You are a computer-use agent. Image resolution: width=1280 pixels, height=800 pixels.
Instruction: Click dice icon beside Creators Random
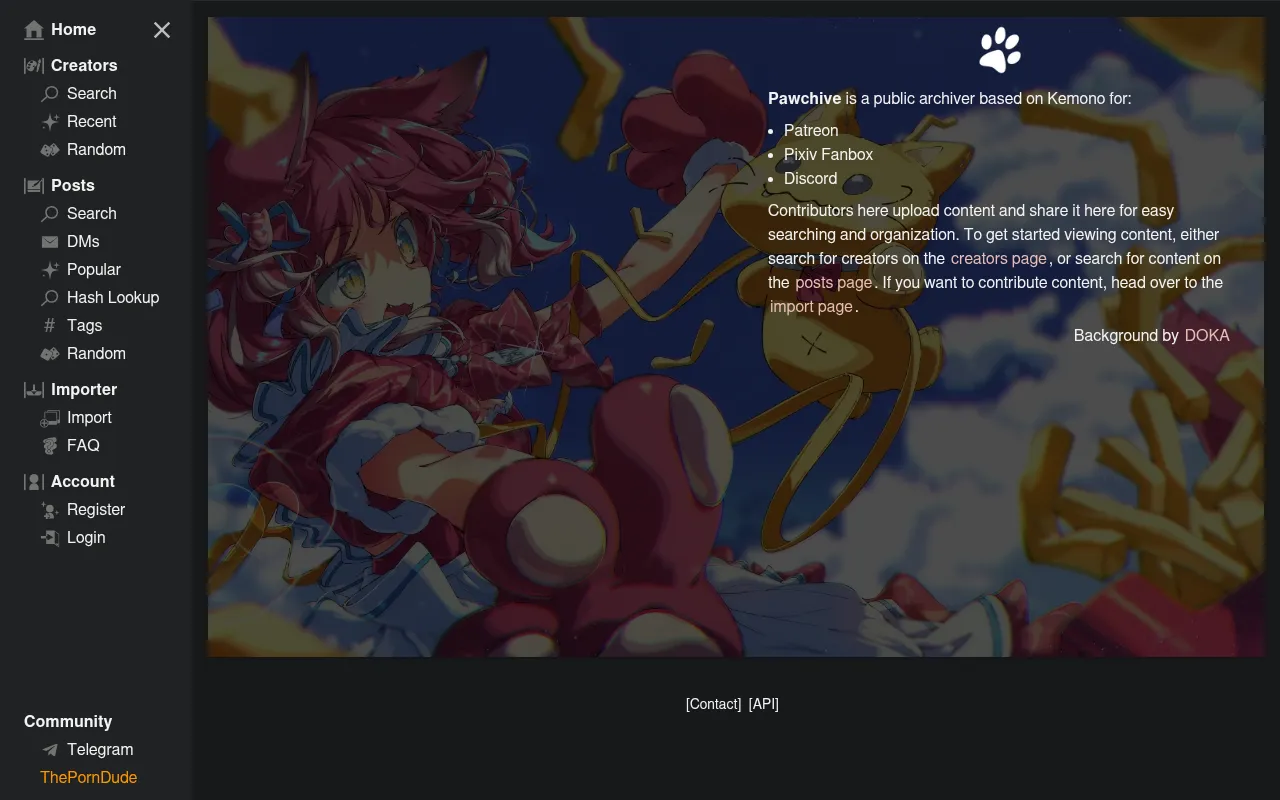[50, 150]
